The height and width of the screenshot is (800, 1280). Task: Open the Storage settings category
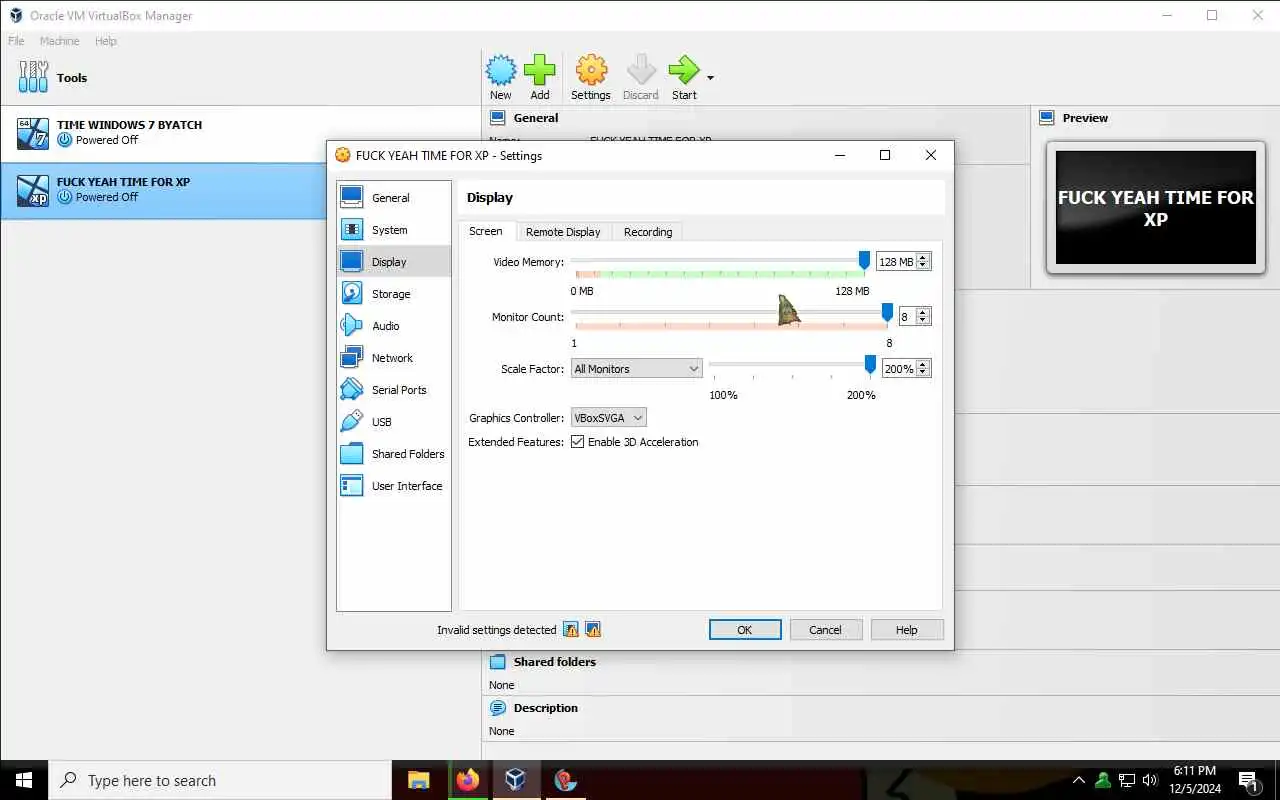click(394, 294)
